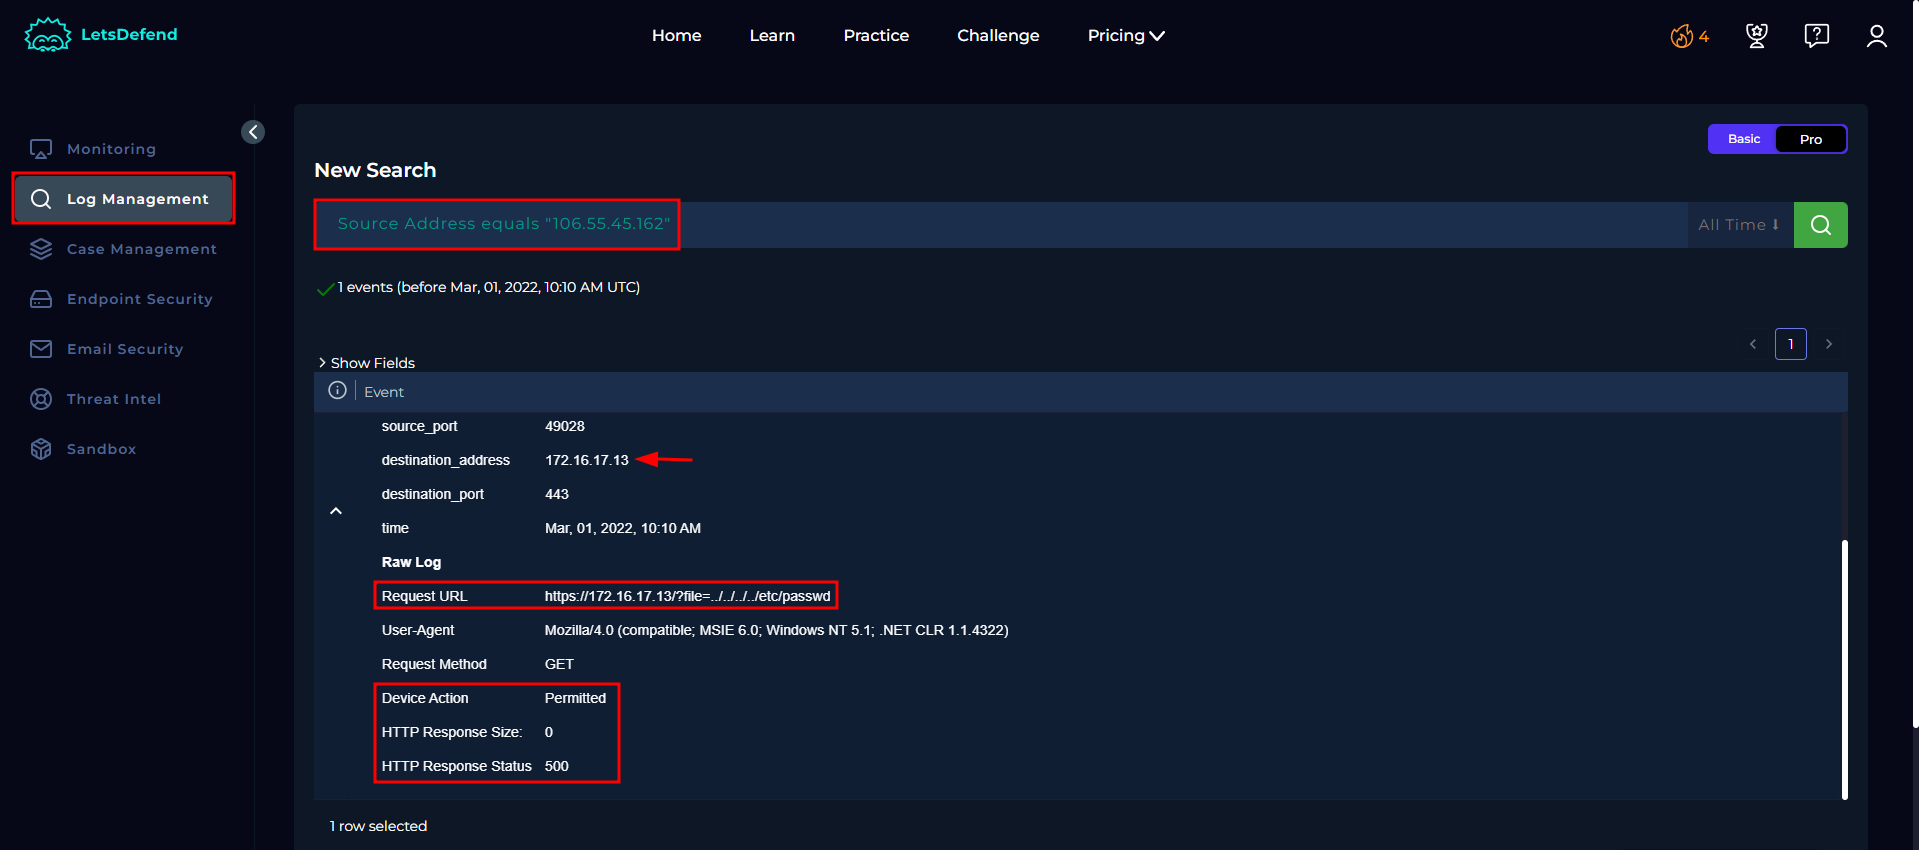1919x850 pixels.
Task: Open the Challenge page link
Action: (x=997, y=36)
